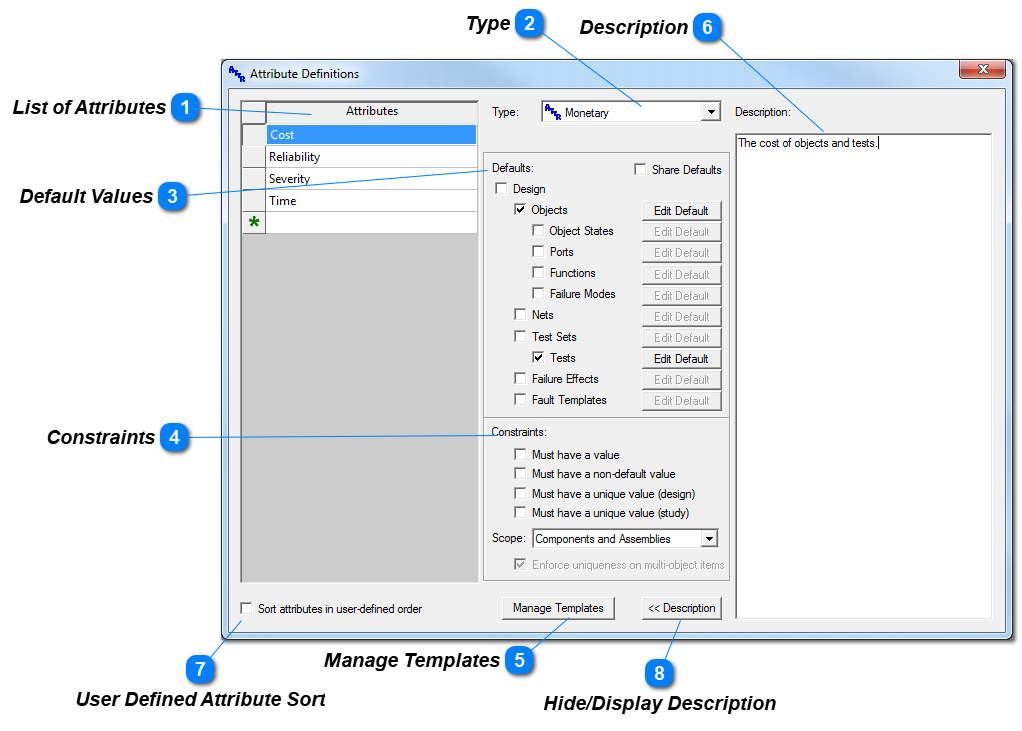Check the Design defaults checkbox
The height and width of the screenshot is (731, 1022).
click(501, 188)
